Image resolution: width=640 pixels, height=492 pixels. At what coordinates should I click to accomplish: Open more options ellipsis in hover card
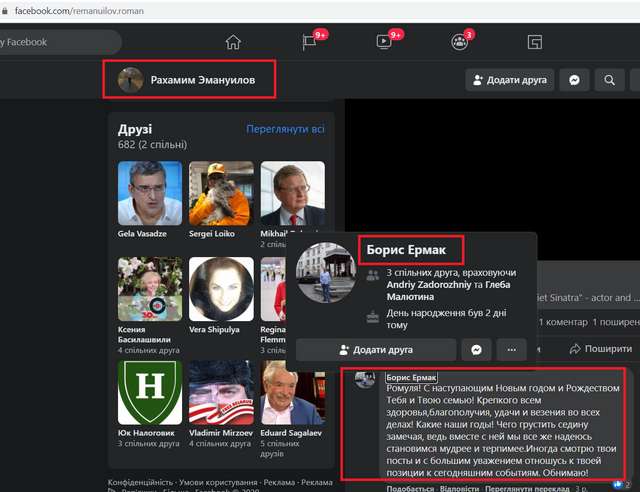(x=512, y=350)
